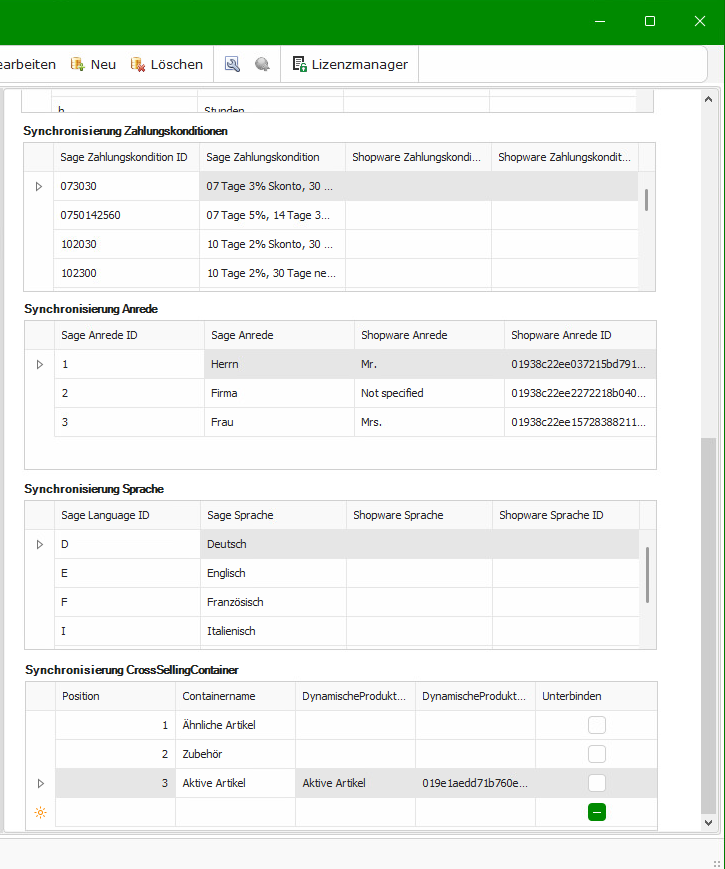Click the Neu toolbar button
This screenshot has height=869, width=725.
click(93, 64)
